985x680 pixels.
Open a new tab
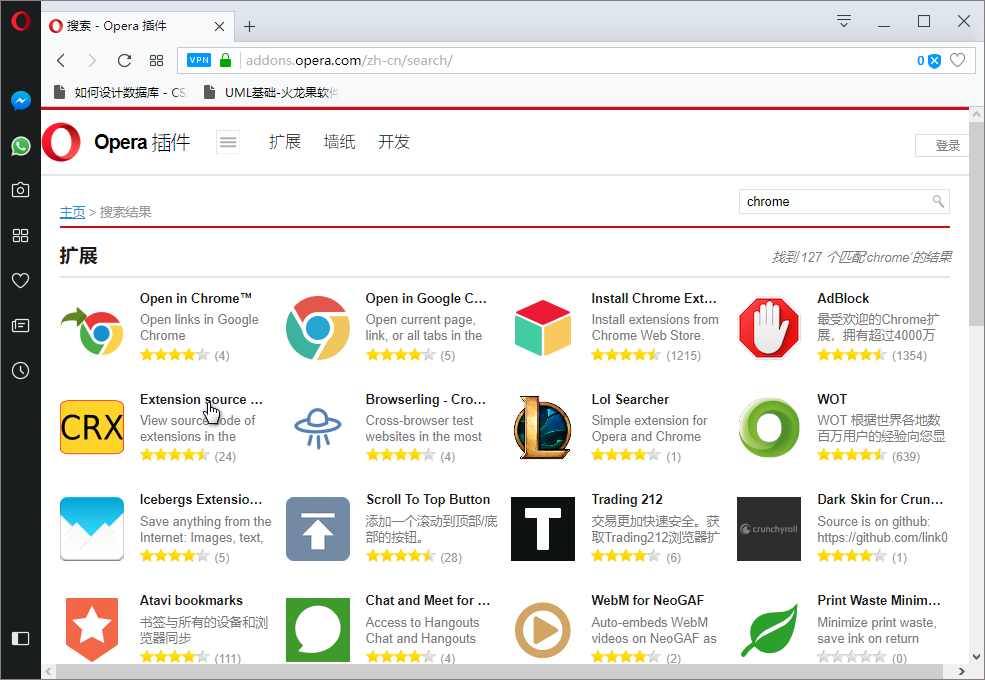coord(249,26)
